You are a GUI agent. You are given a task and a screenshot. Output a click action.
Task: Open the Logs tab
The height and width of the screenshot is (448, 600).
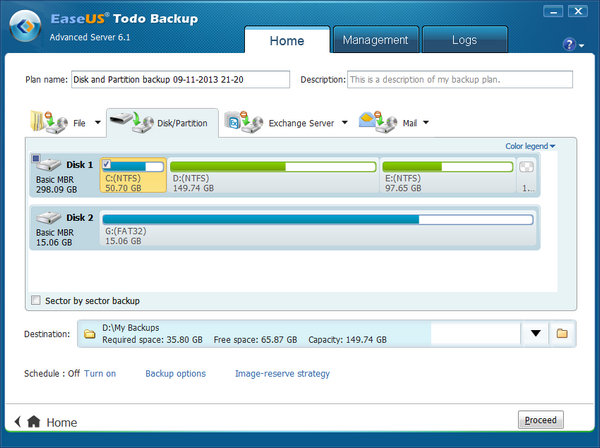pos(464,40)
